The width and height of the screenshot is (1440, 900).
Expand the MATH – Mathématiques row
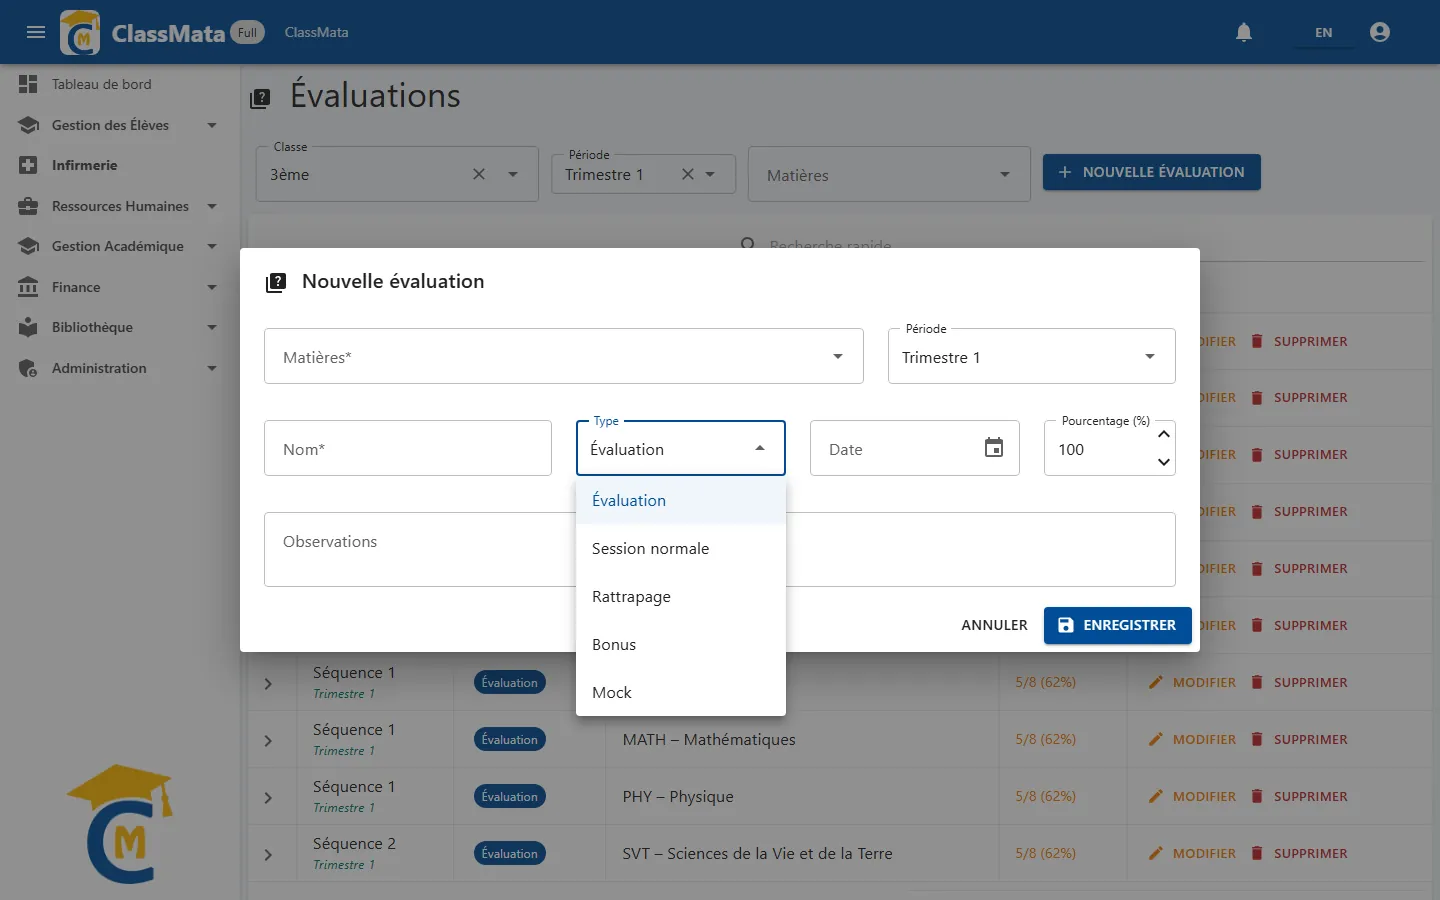click(268, 741)
